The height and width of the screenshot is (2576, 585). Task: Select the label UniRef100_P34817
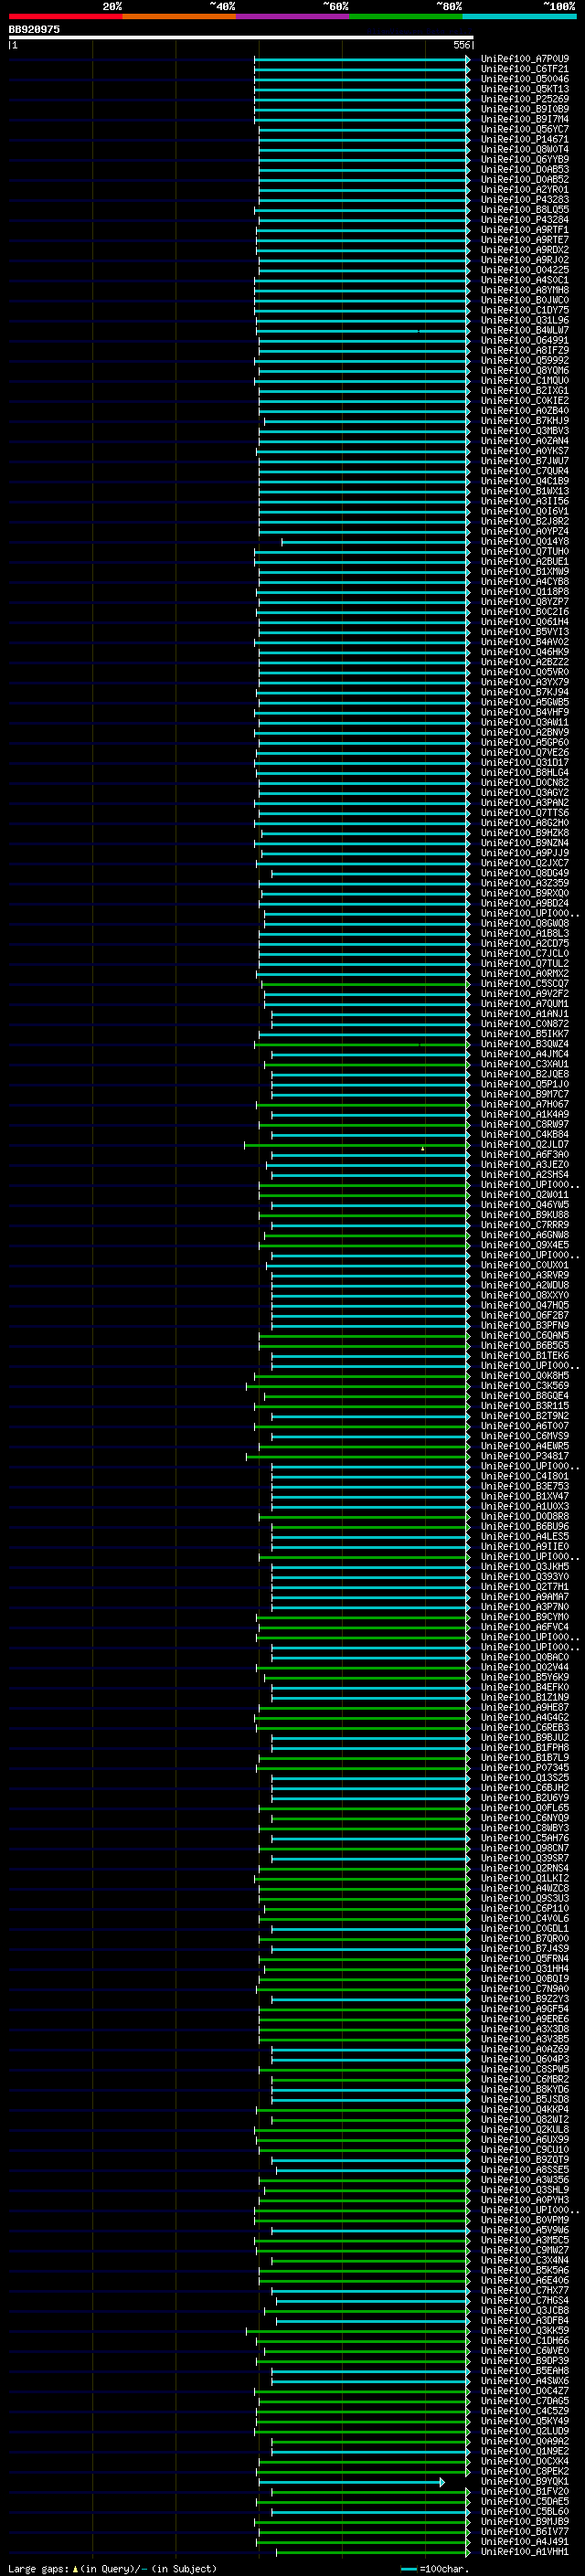(525, 1456)
